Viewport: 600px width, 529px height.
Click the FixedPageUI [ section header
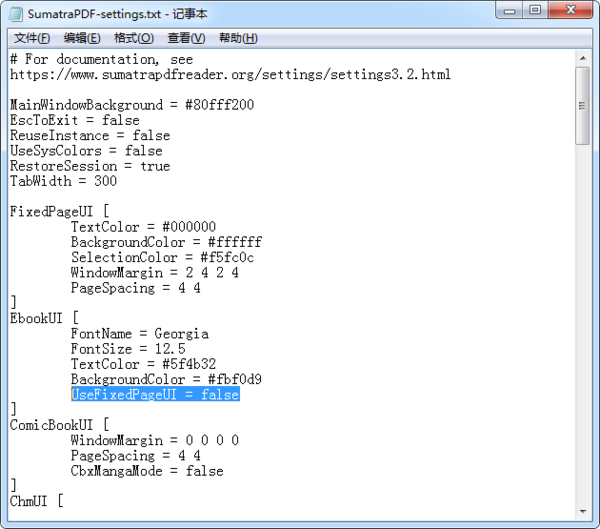click(x=59, y=211)
